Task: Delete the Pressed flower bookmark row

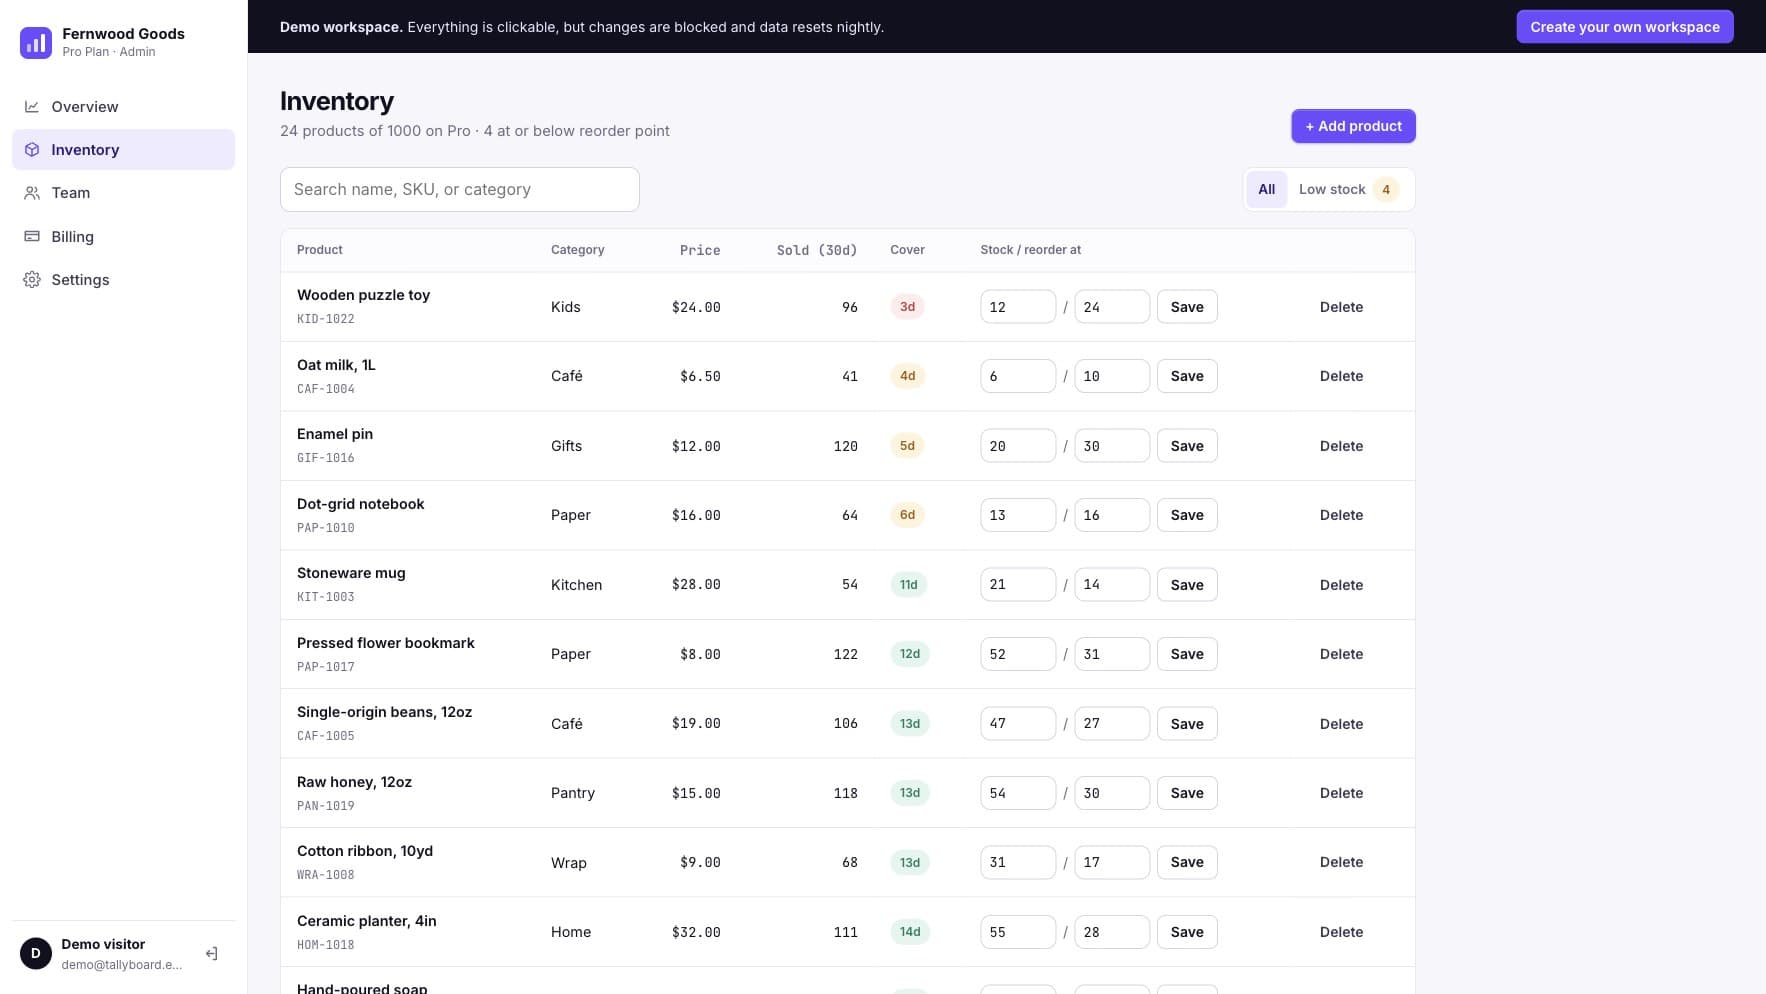Action: click(x=1341, y=654)
